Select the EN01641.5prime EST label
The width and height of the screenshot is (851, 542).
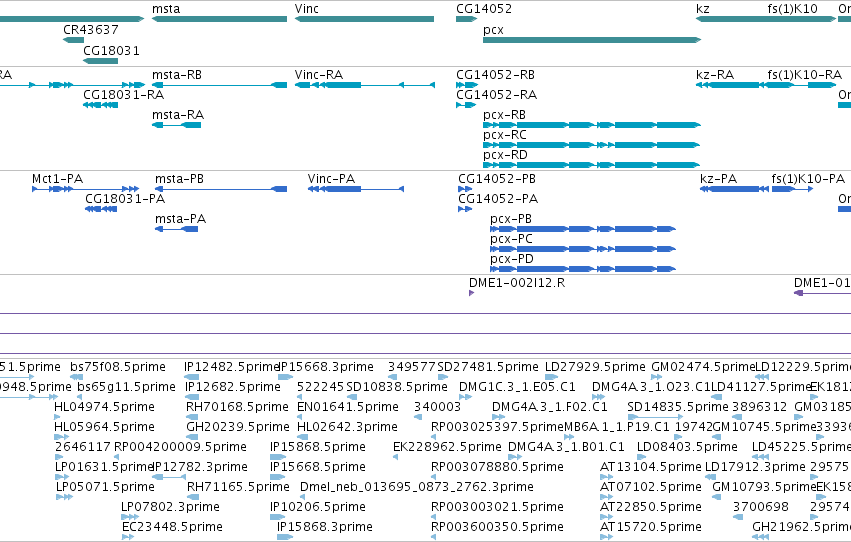(348, 407)
